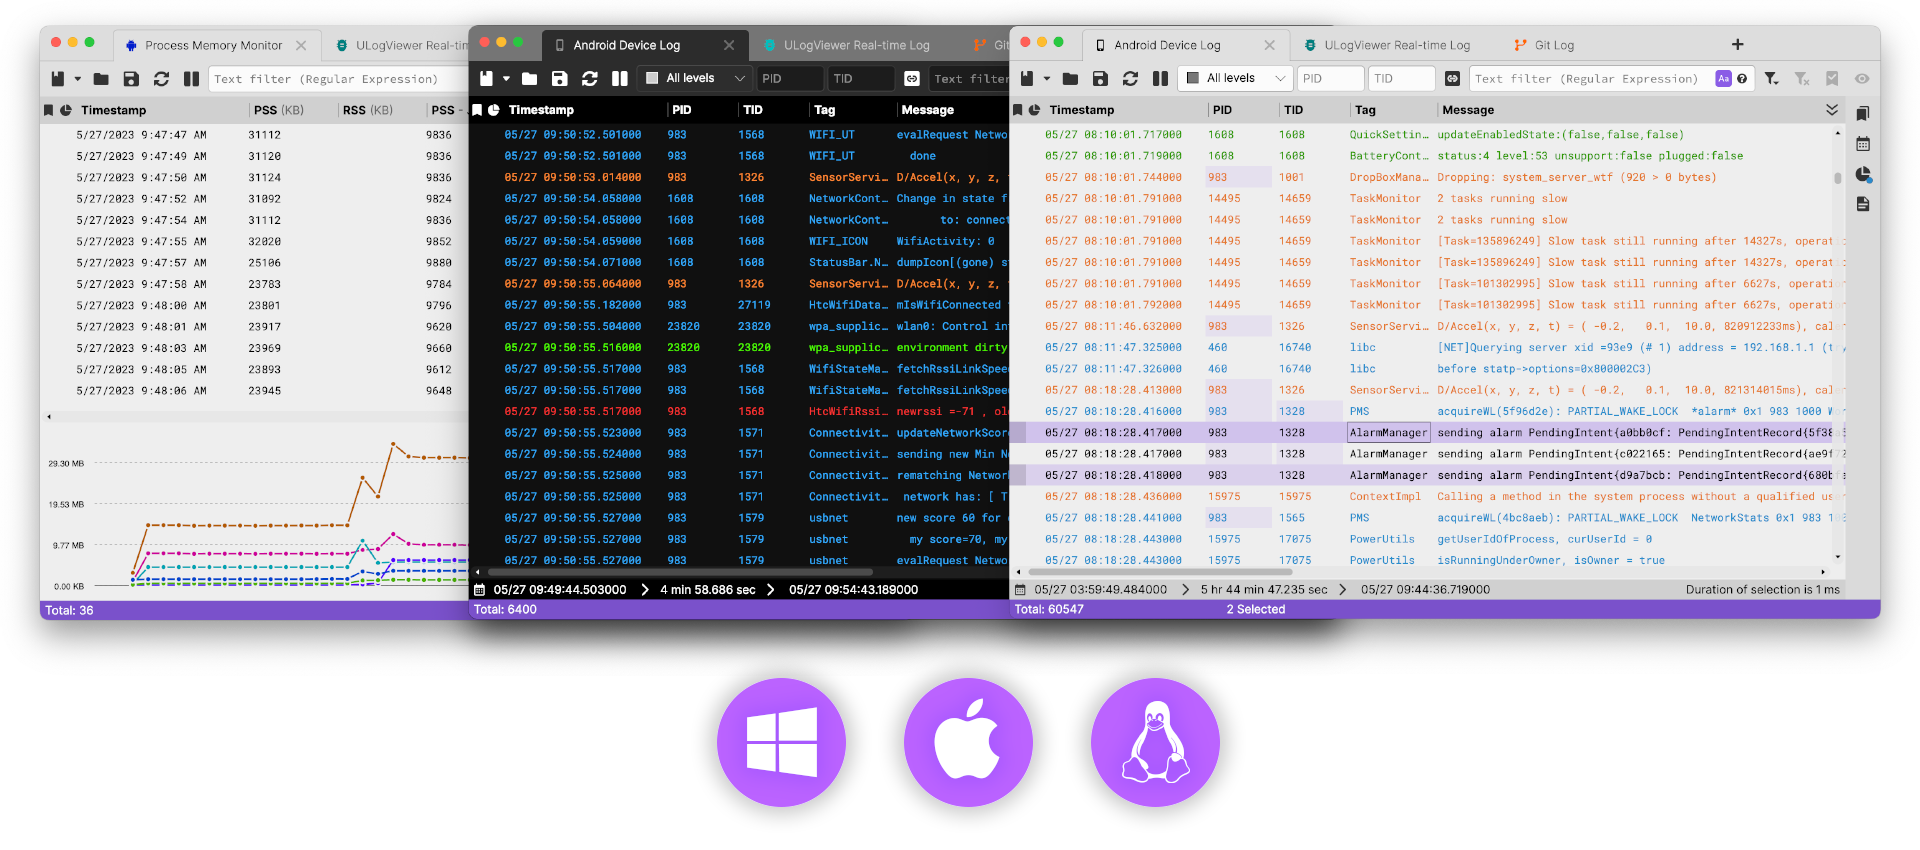Toggle case sensitivity Aa button in text filter

click(x=1723, y=79)
